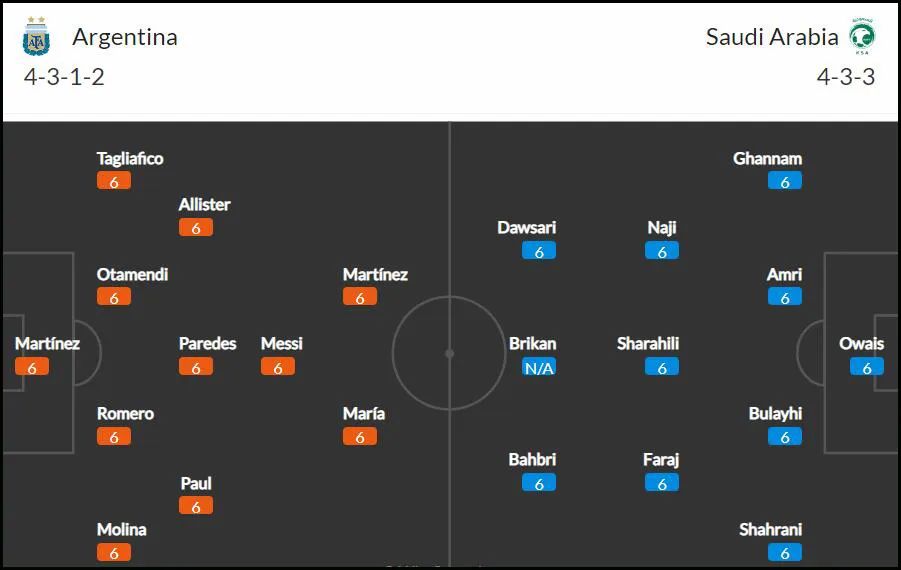This screenshot has height=570, width=901.
Task: Select the Saudi Arabia 4-3-3 formation text
Action: [846, 77]
